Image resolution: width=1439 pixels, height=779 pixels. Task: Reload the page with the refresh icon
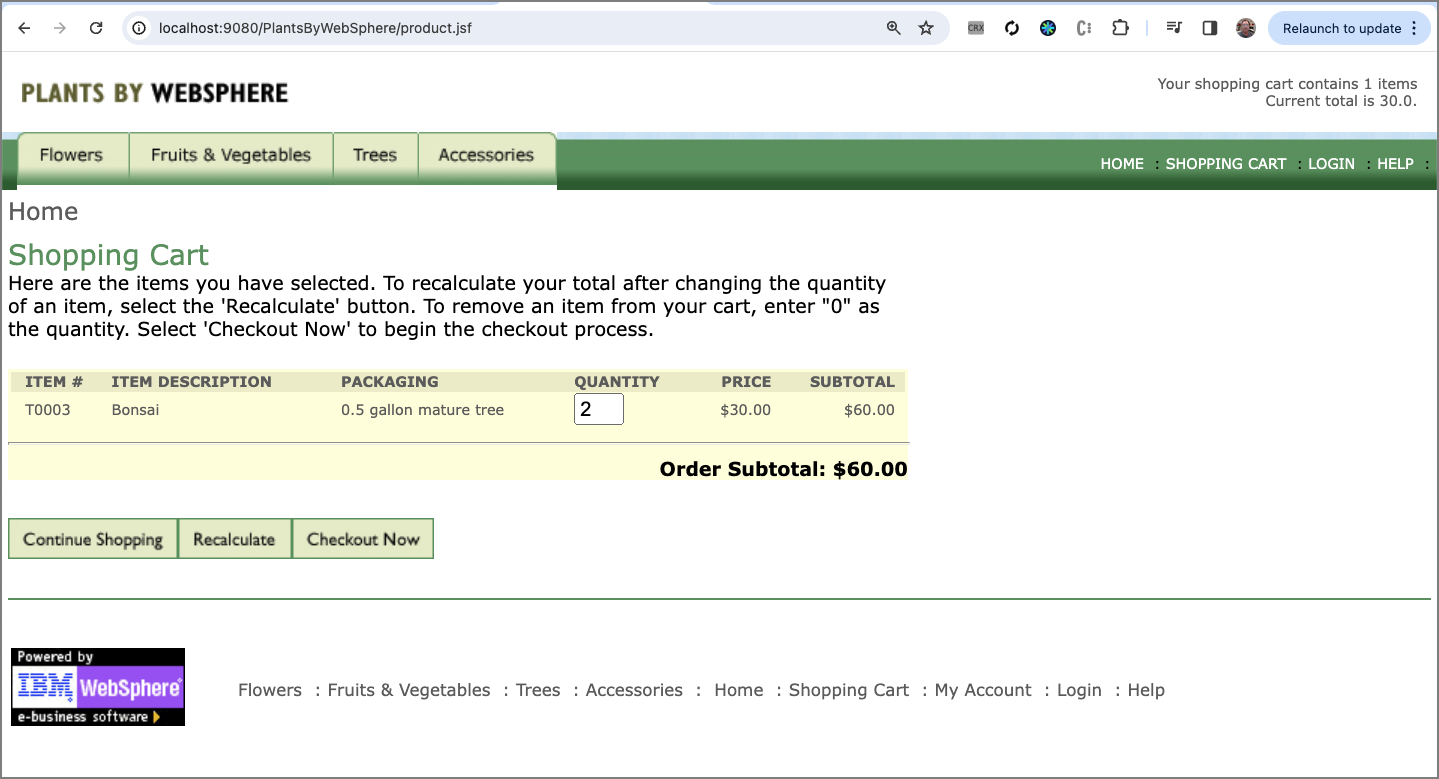96,28
